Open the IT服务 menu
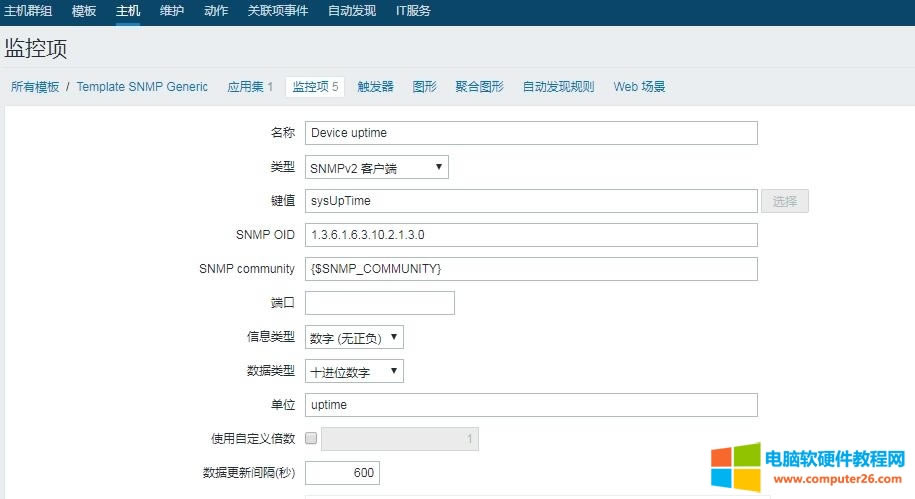Screen dimensions: 915x499 coord(413,11)
